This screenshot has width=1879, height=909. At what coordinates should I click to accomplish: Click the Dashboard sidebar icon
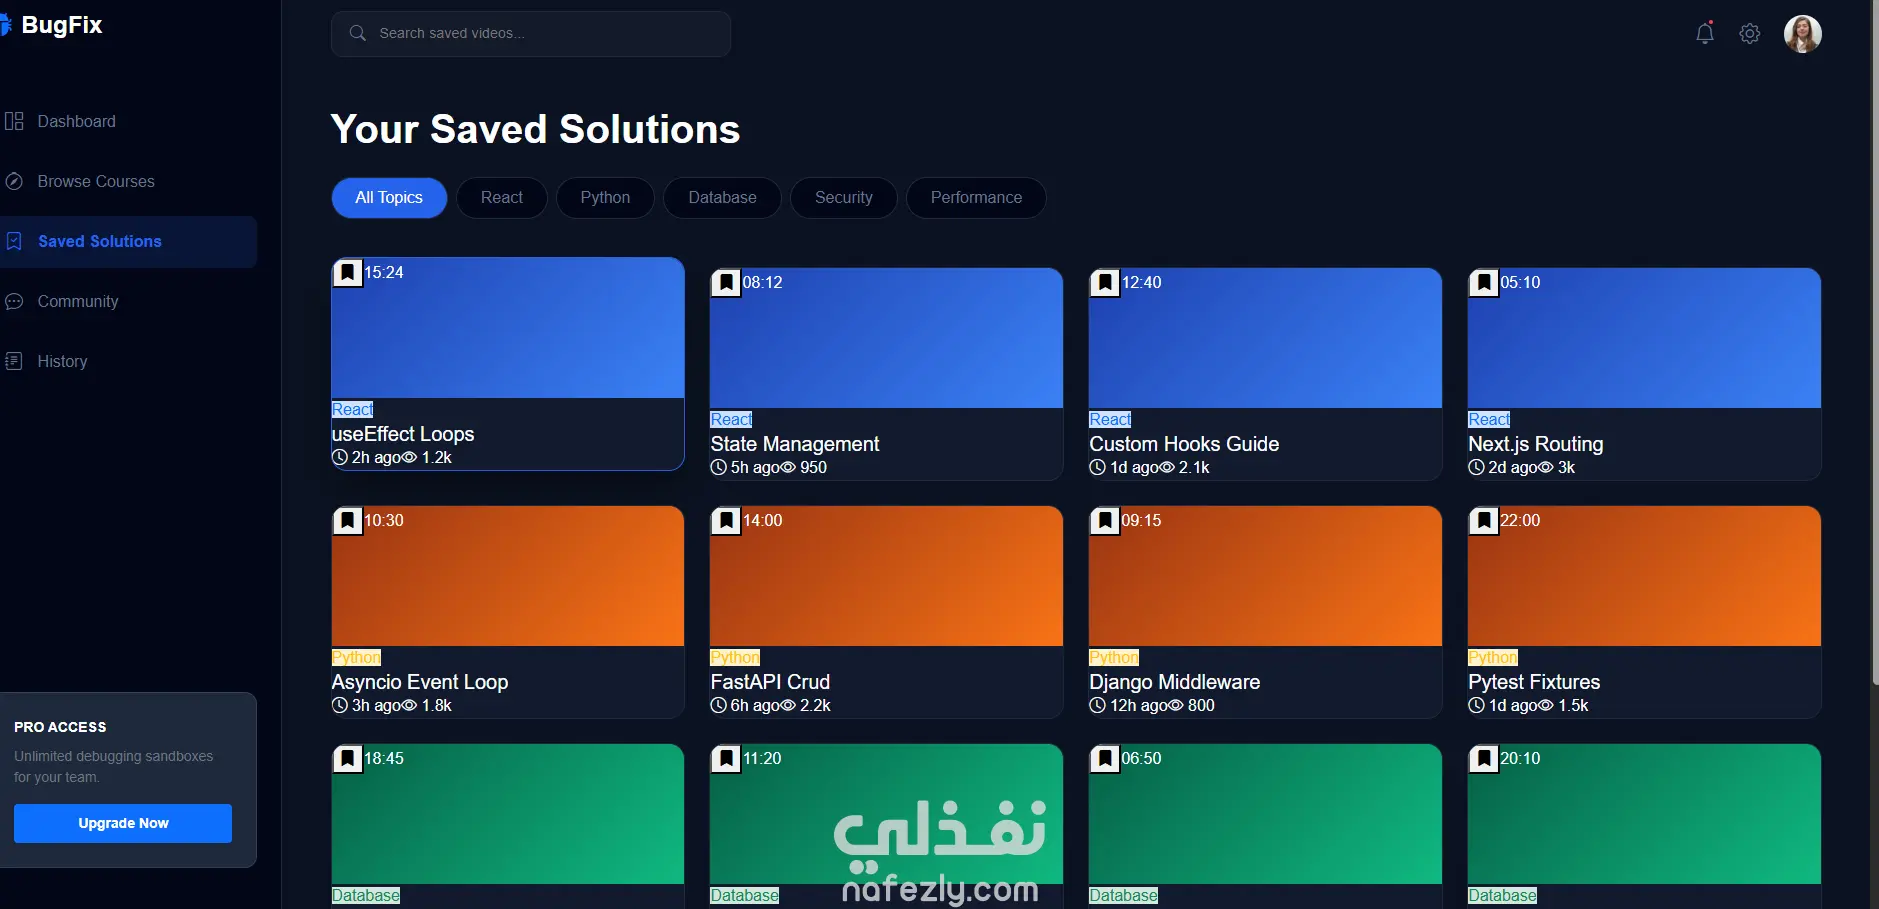pos(14,121)
